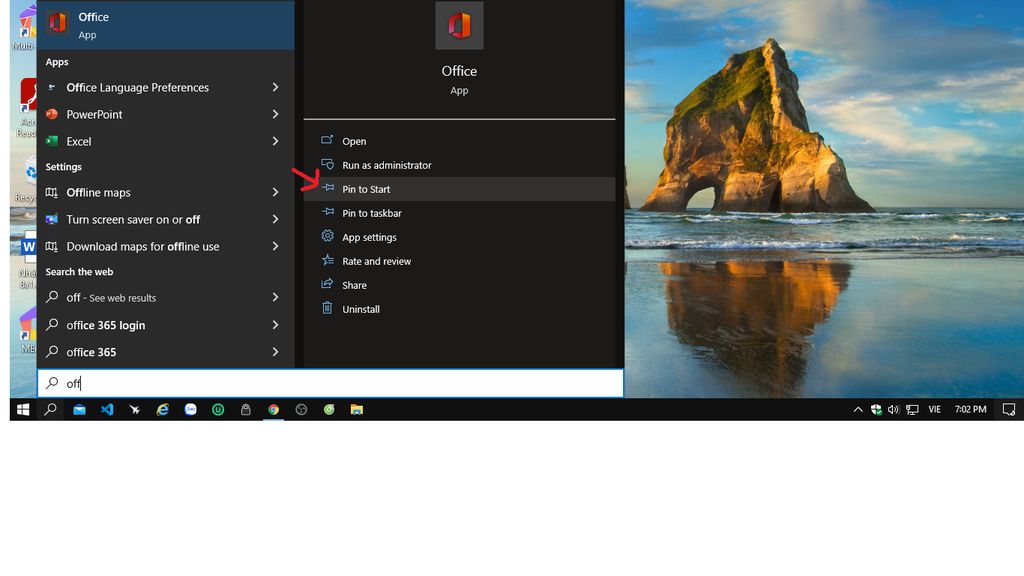Click the taskbar search magnifier icon
Screen dimensions: 1024x576
[x=50, y=409]
